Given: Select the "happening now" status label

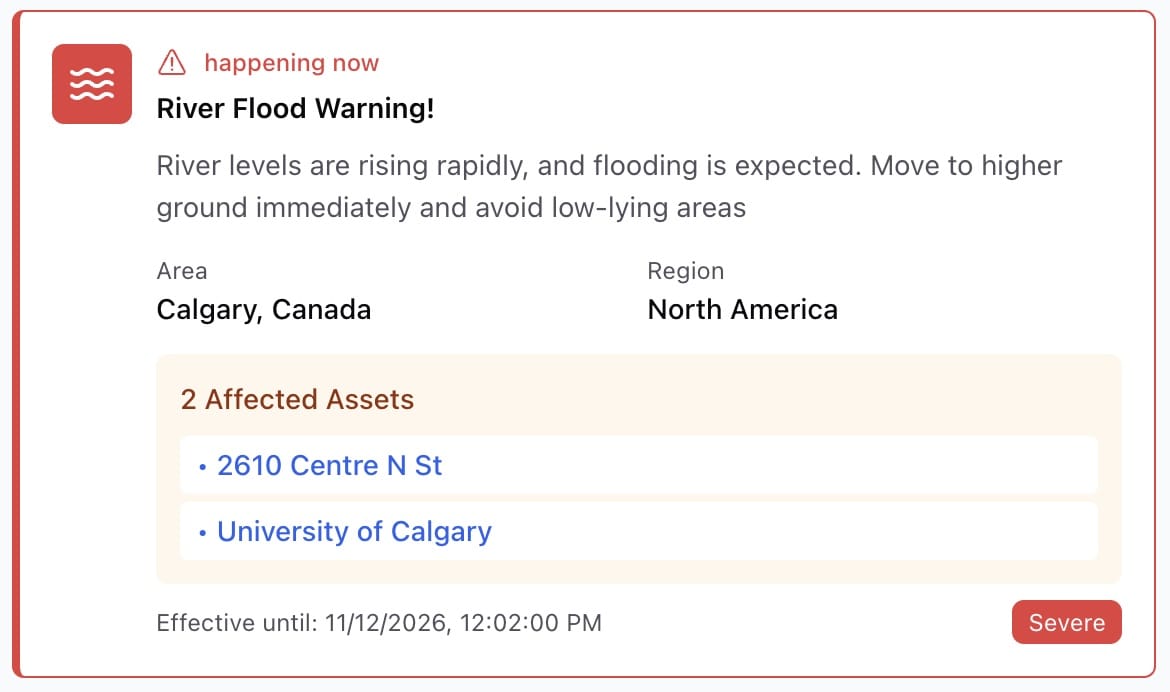Looking at the screenshot, I should [291, 63].
